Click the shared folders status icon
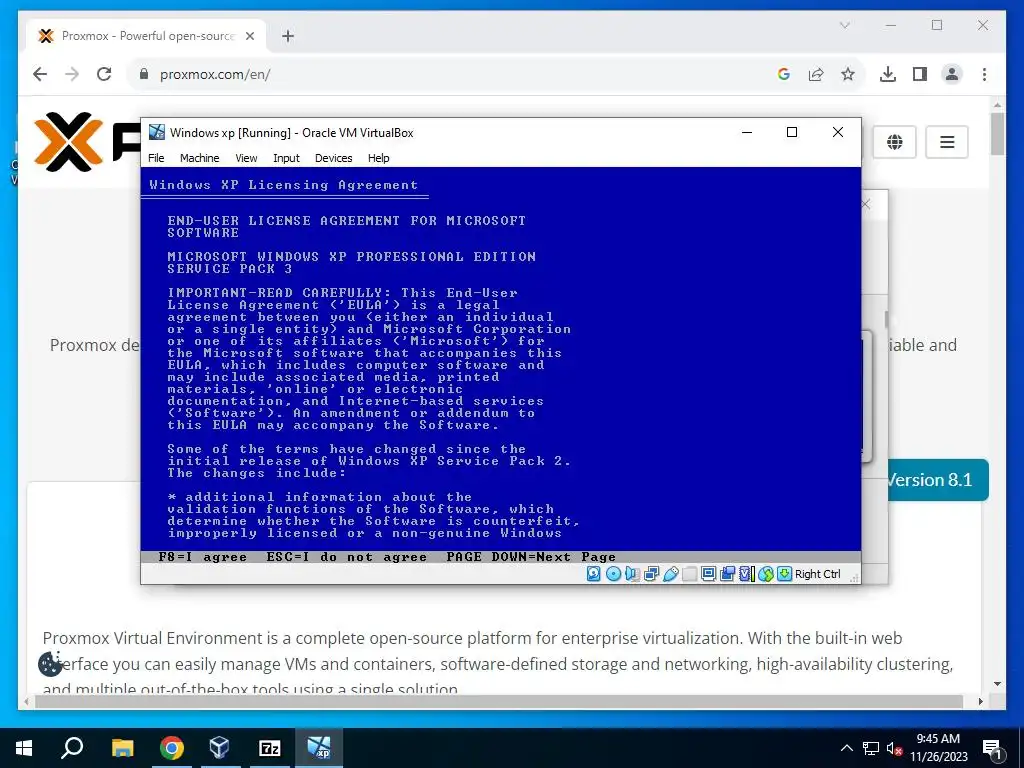 pyautogui.click(x=689, y=574)
